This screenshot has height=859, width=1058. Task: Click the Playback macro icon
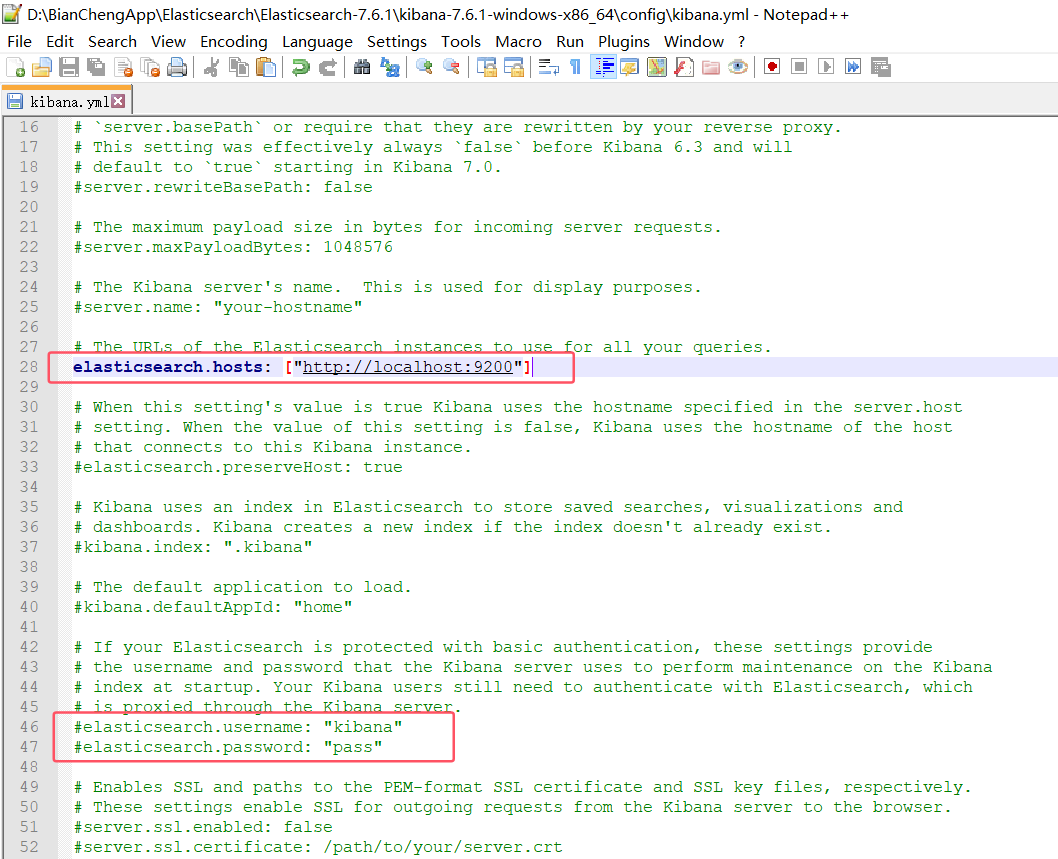coord(826,67)
